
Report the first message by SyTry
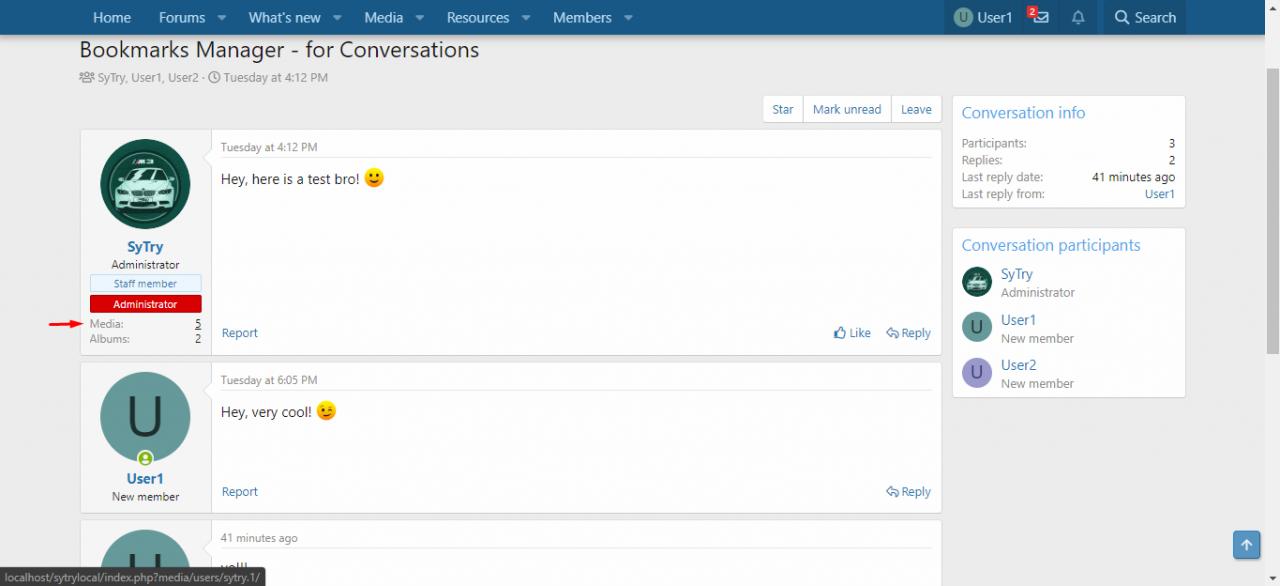(x=240, y=333)
